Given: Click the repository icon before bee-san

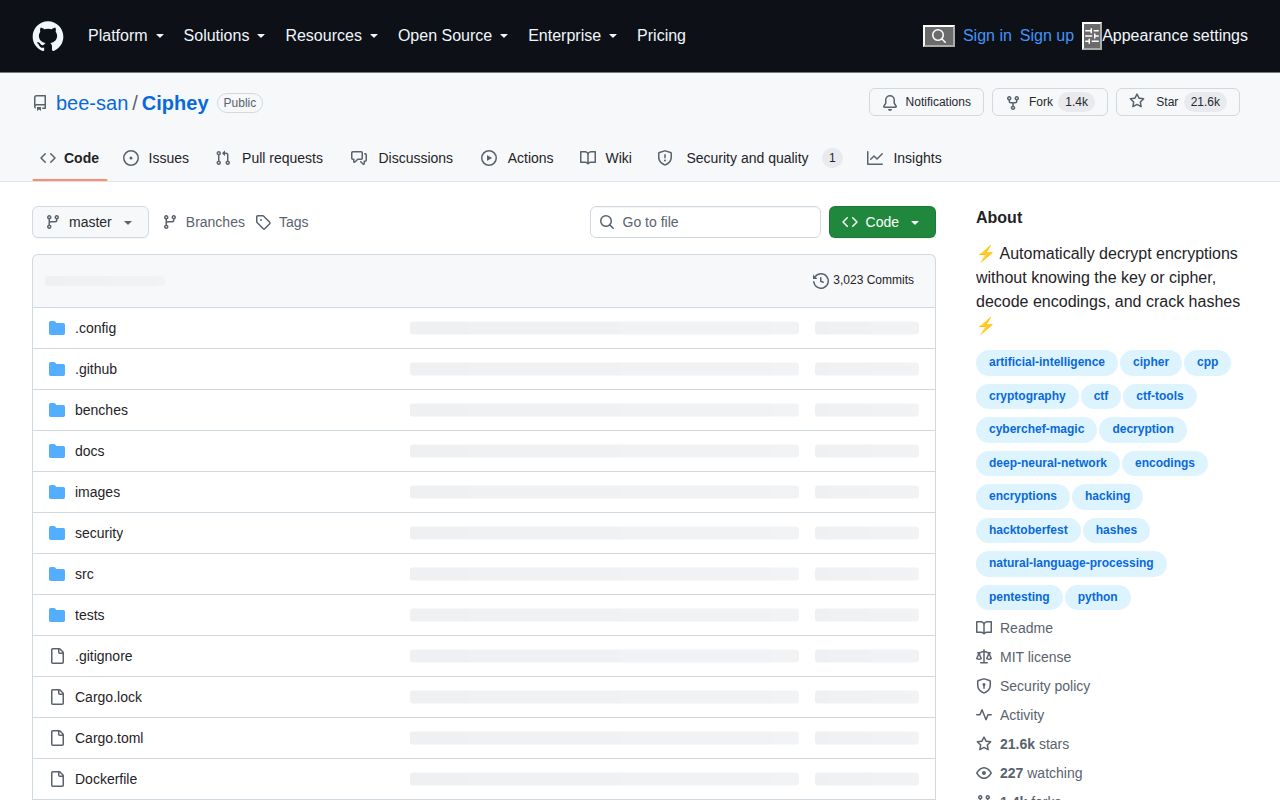Looking at the screenshot, I should pyautogui.click(x=40, y=103).
